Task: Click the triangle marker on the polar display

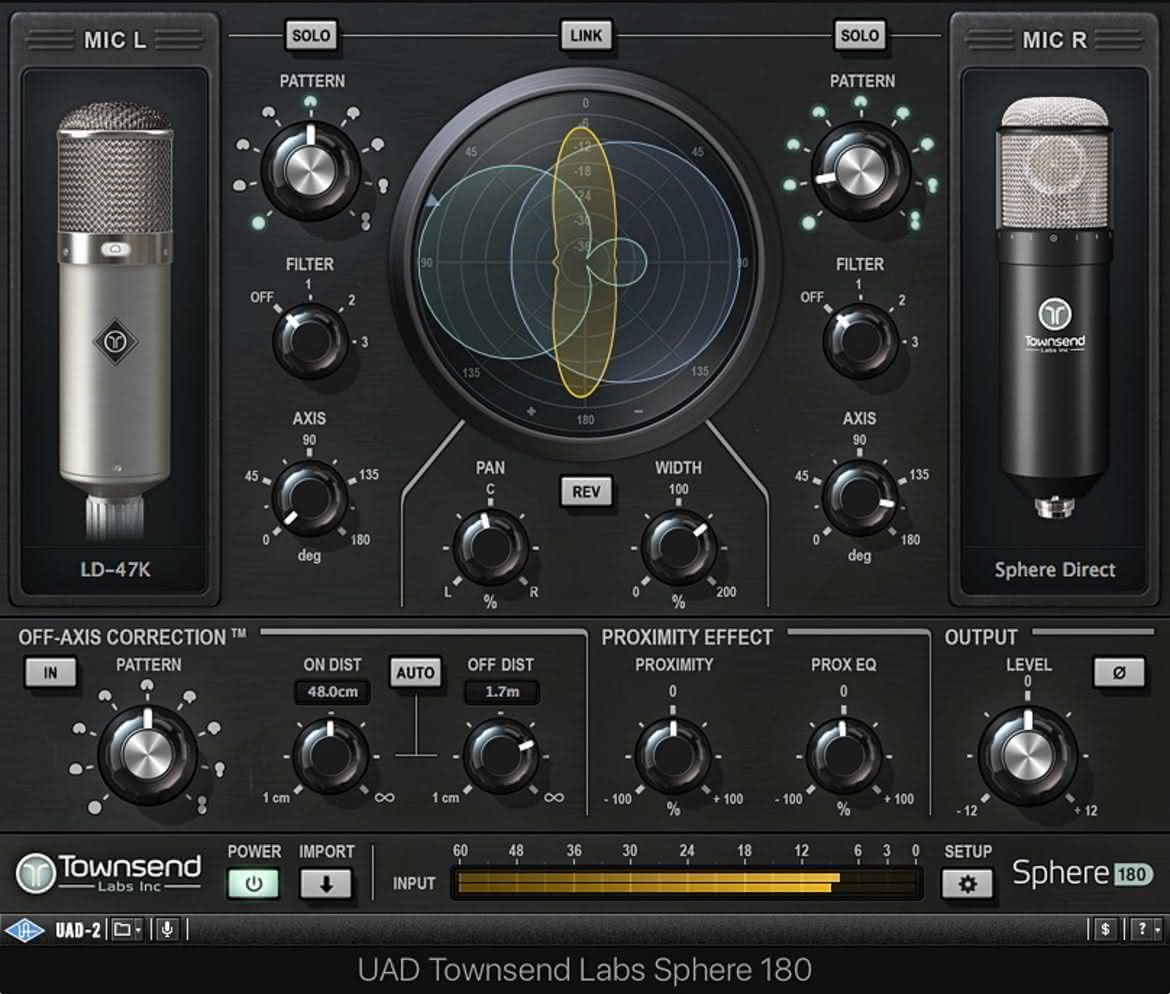Action: tap(432, 199)
